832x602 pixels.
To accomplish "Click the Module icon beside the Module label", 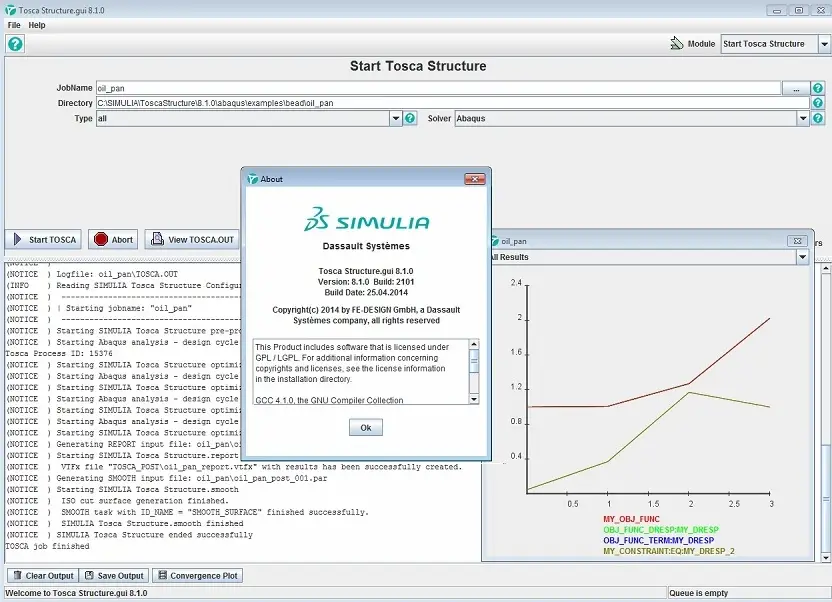I will (677, 43).
